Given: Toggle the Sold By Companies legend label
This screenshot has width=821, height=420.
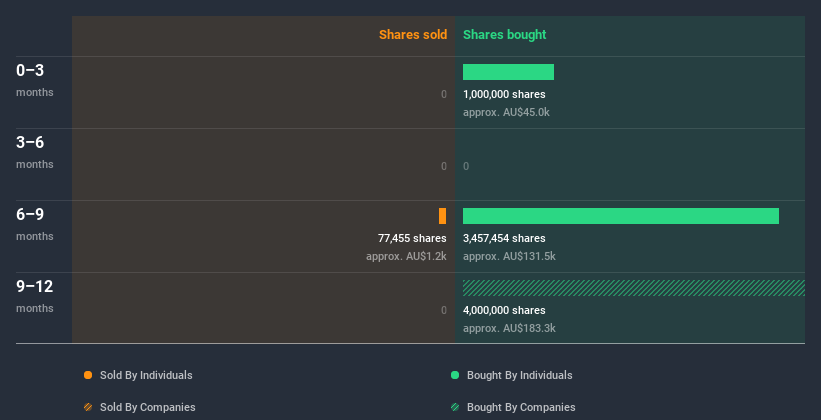Looking at the screenshot, I should (148, 407).
